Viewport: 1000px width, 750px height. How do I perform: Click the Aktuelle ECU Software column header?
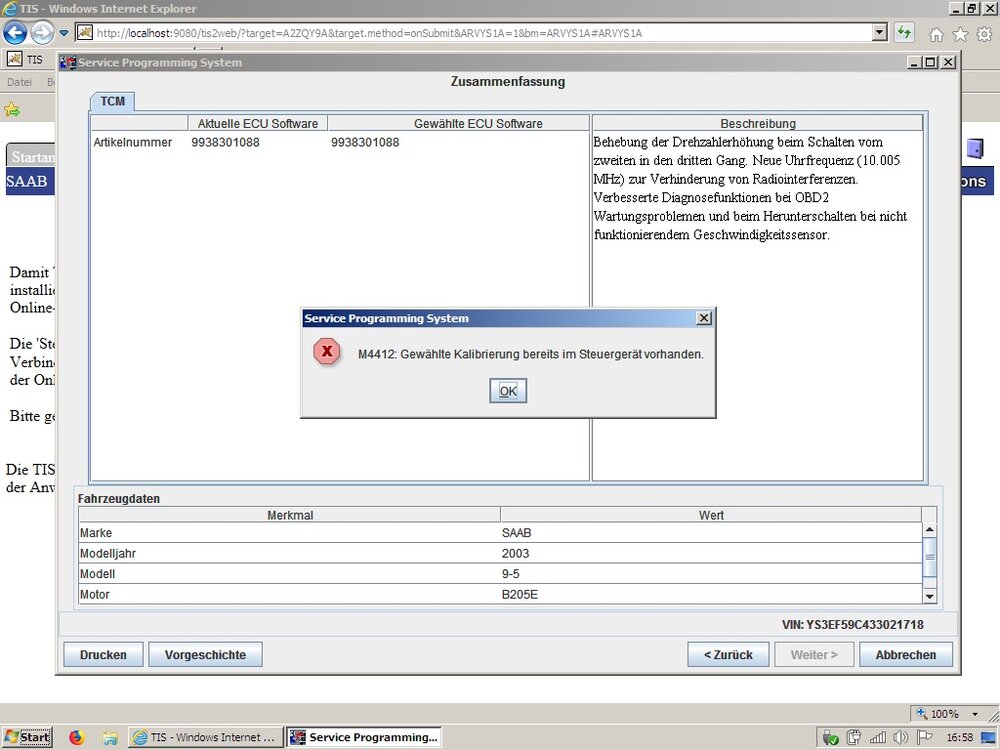[258, 124]
